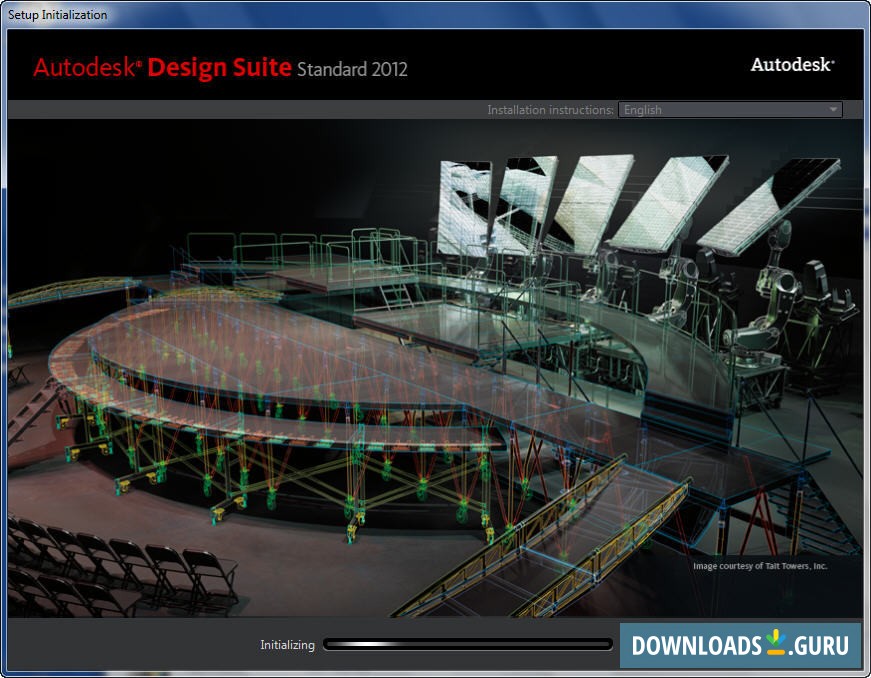Click the Installation instructions label

pos(550,110)
